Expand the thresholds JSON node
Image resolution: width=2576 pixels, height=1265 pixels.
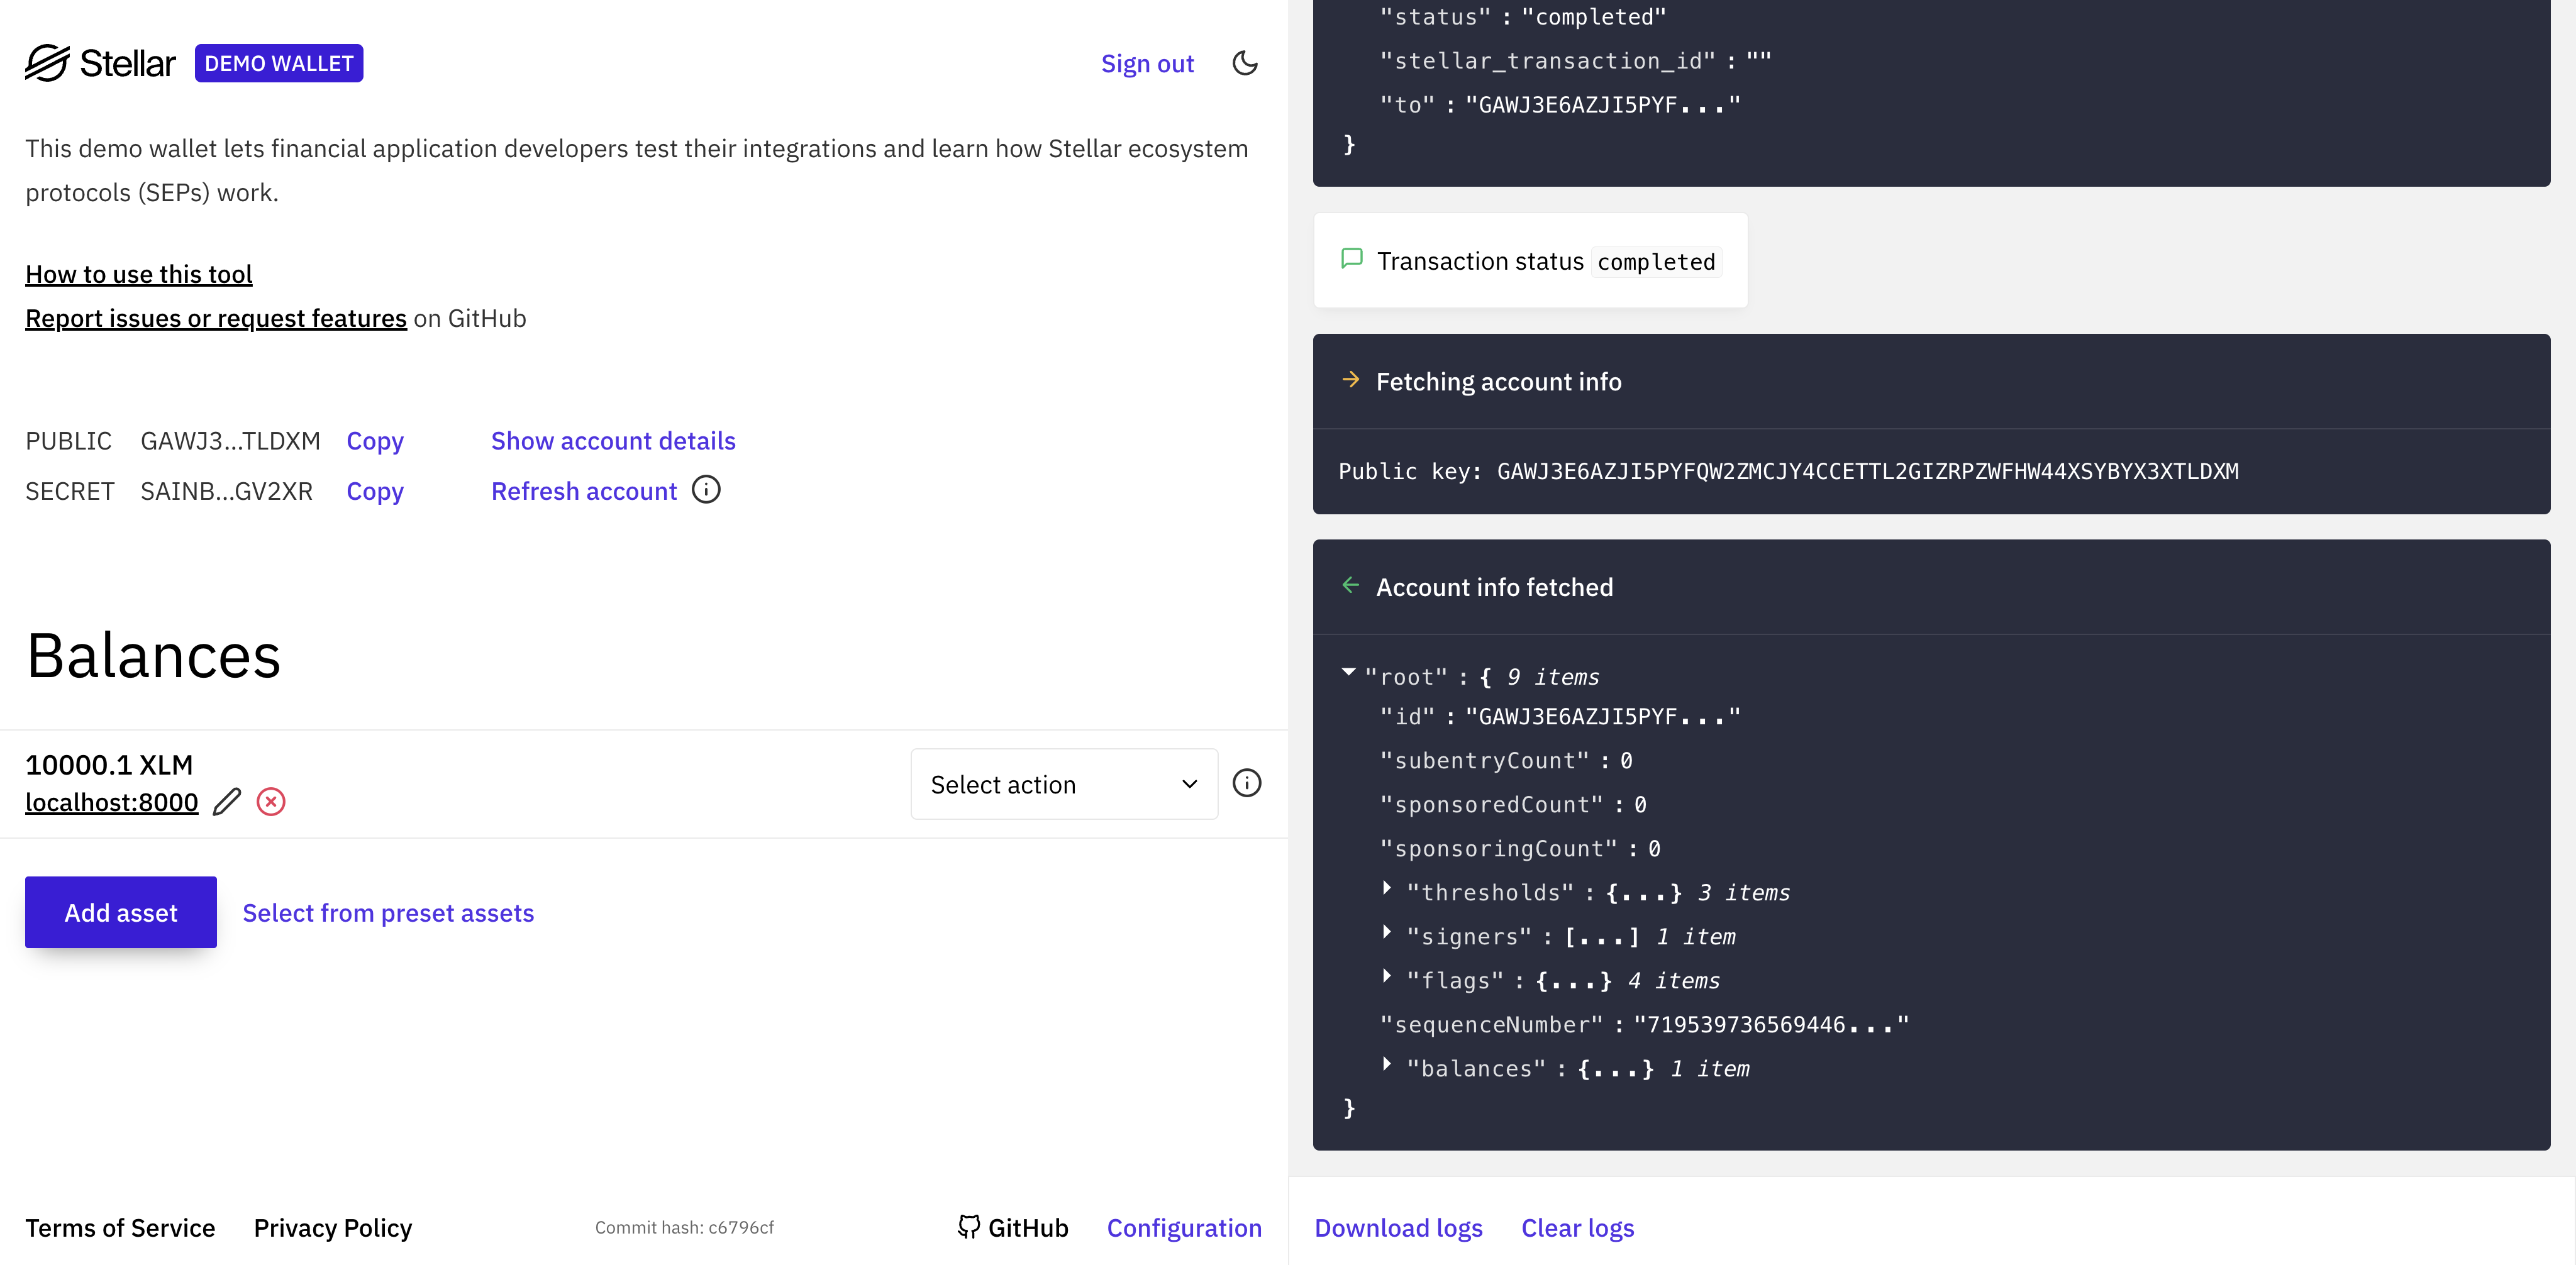click(x=1387, y=888)
